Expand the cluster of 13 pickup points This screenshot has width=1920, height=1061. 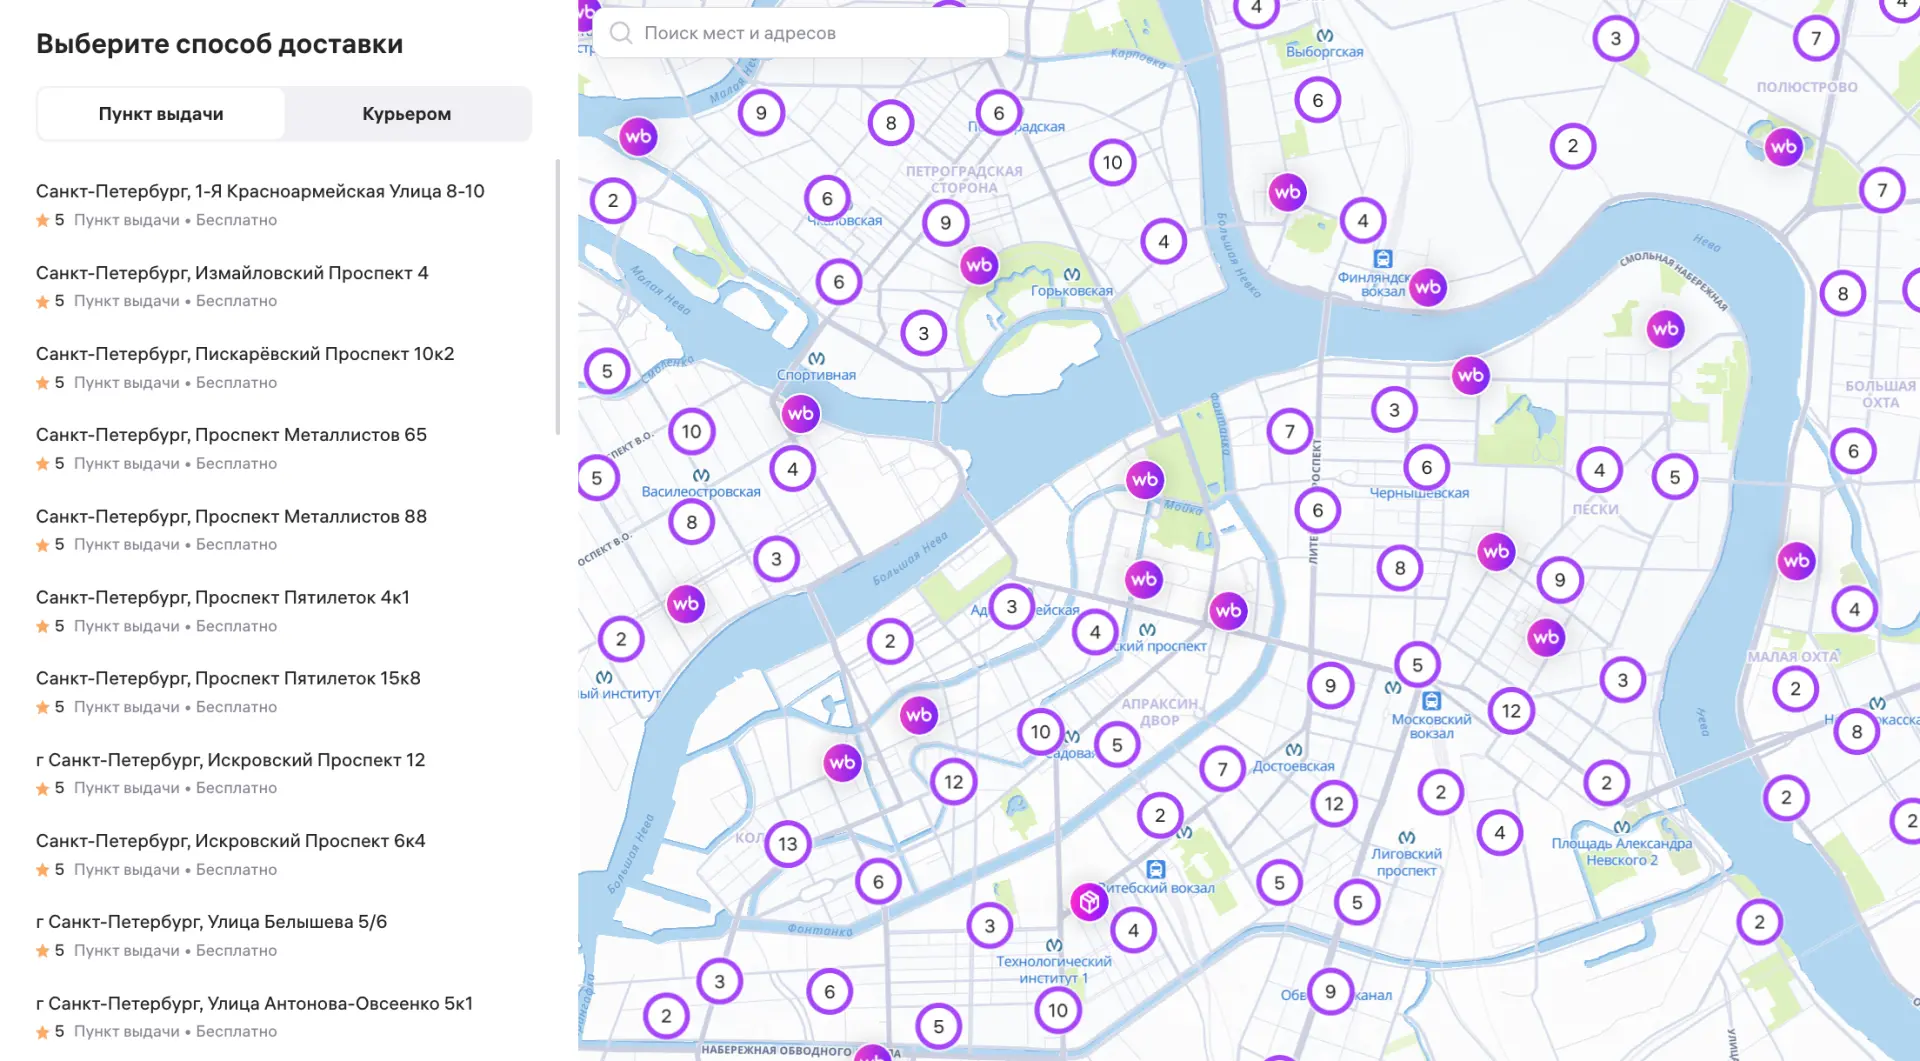click(788, 844)
